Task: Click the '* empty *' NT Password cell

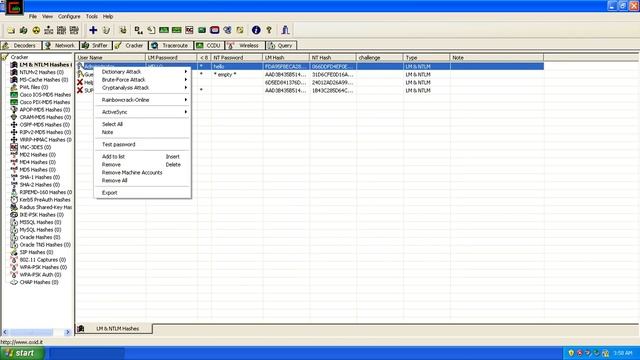Action: pos(237,74)
